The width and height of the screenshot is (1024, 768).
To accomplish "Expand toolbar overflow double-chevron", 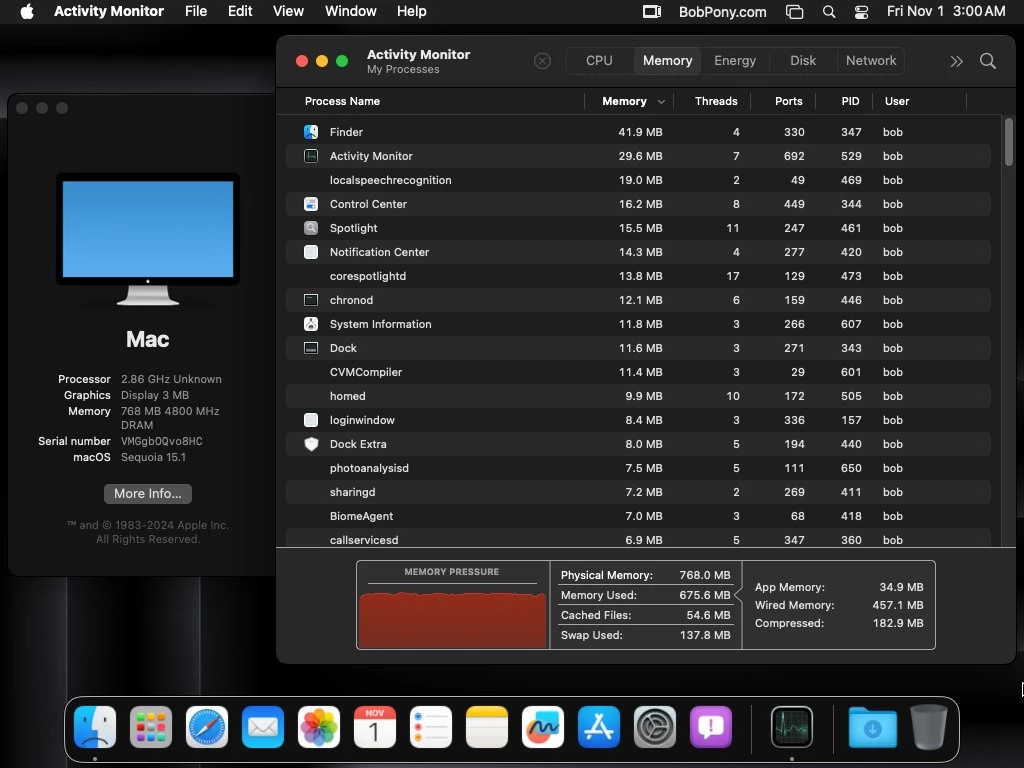I will point(956,61).
